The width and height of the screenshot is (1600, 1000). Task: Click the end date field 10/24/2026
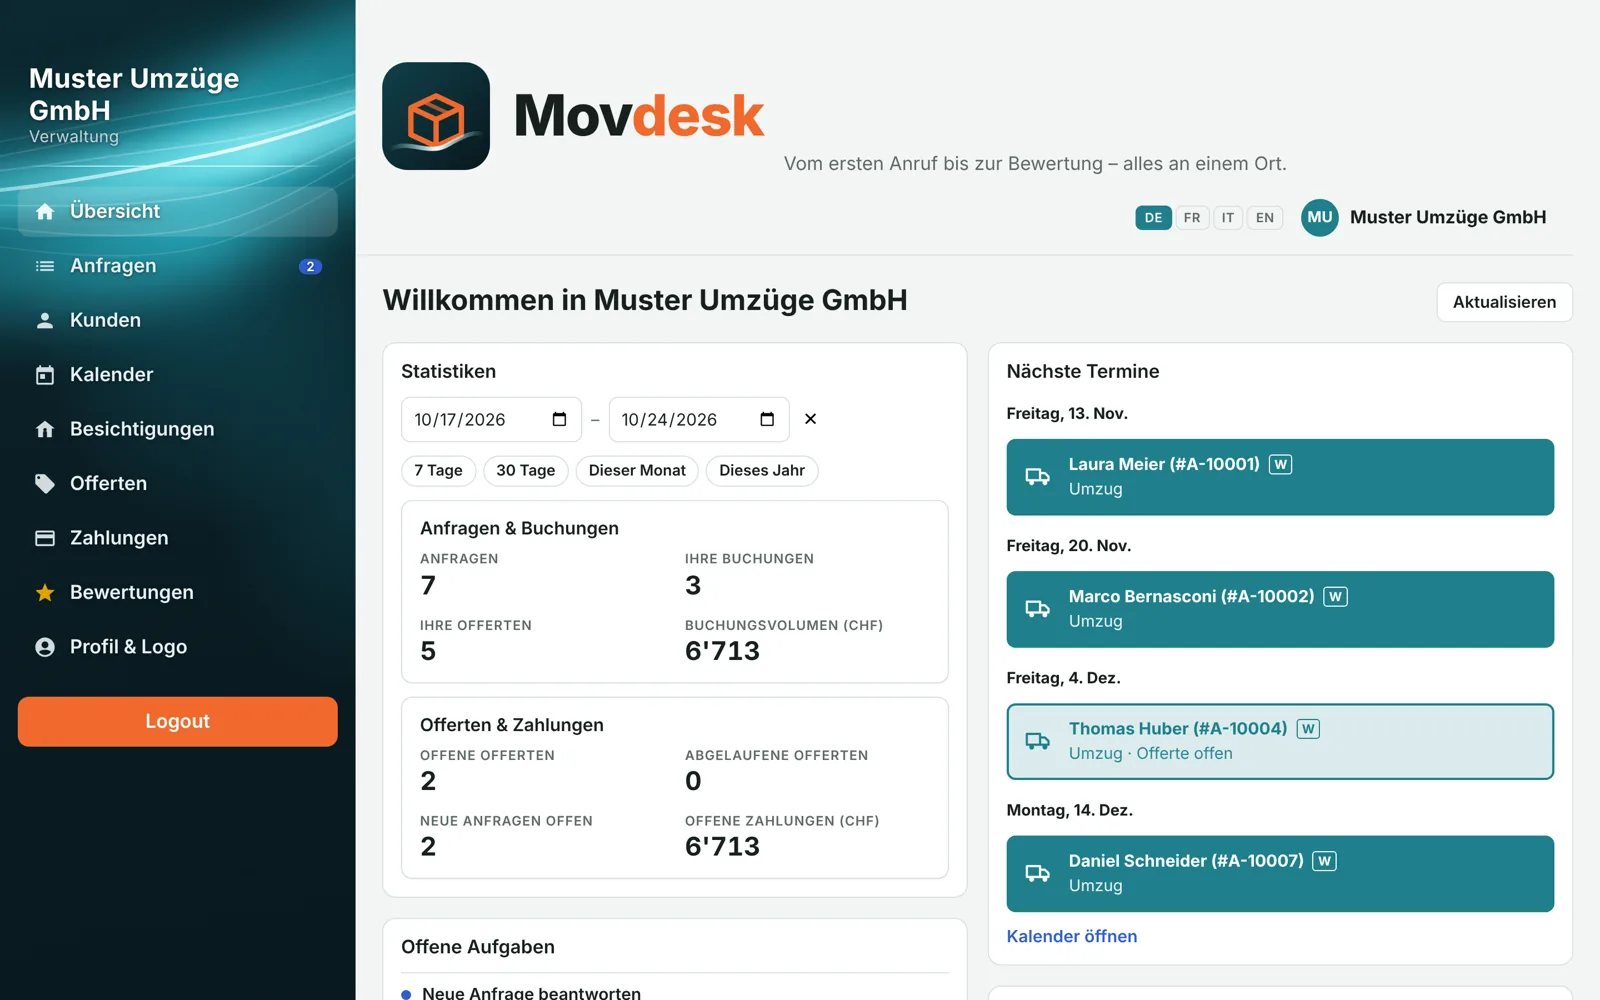point(699,419)
